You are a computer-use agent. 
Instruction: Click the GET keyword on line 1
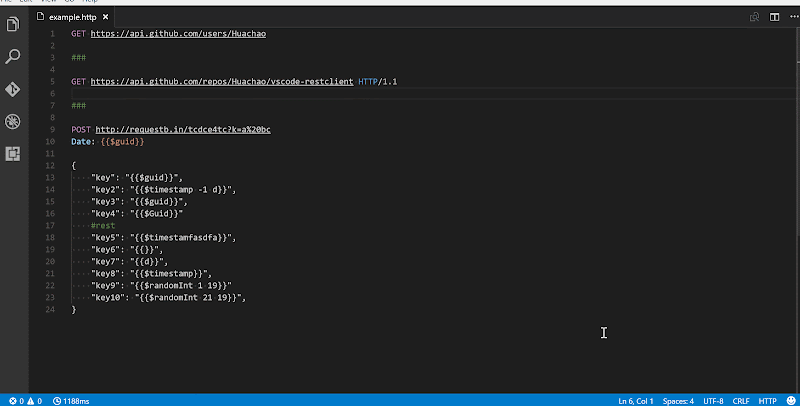79,34
